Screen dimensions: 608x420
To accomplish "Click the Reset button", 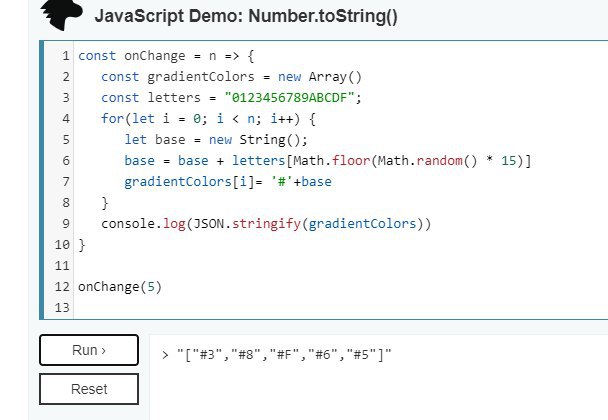I will coord(89,389).
